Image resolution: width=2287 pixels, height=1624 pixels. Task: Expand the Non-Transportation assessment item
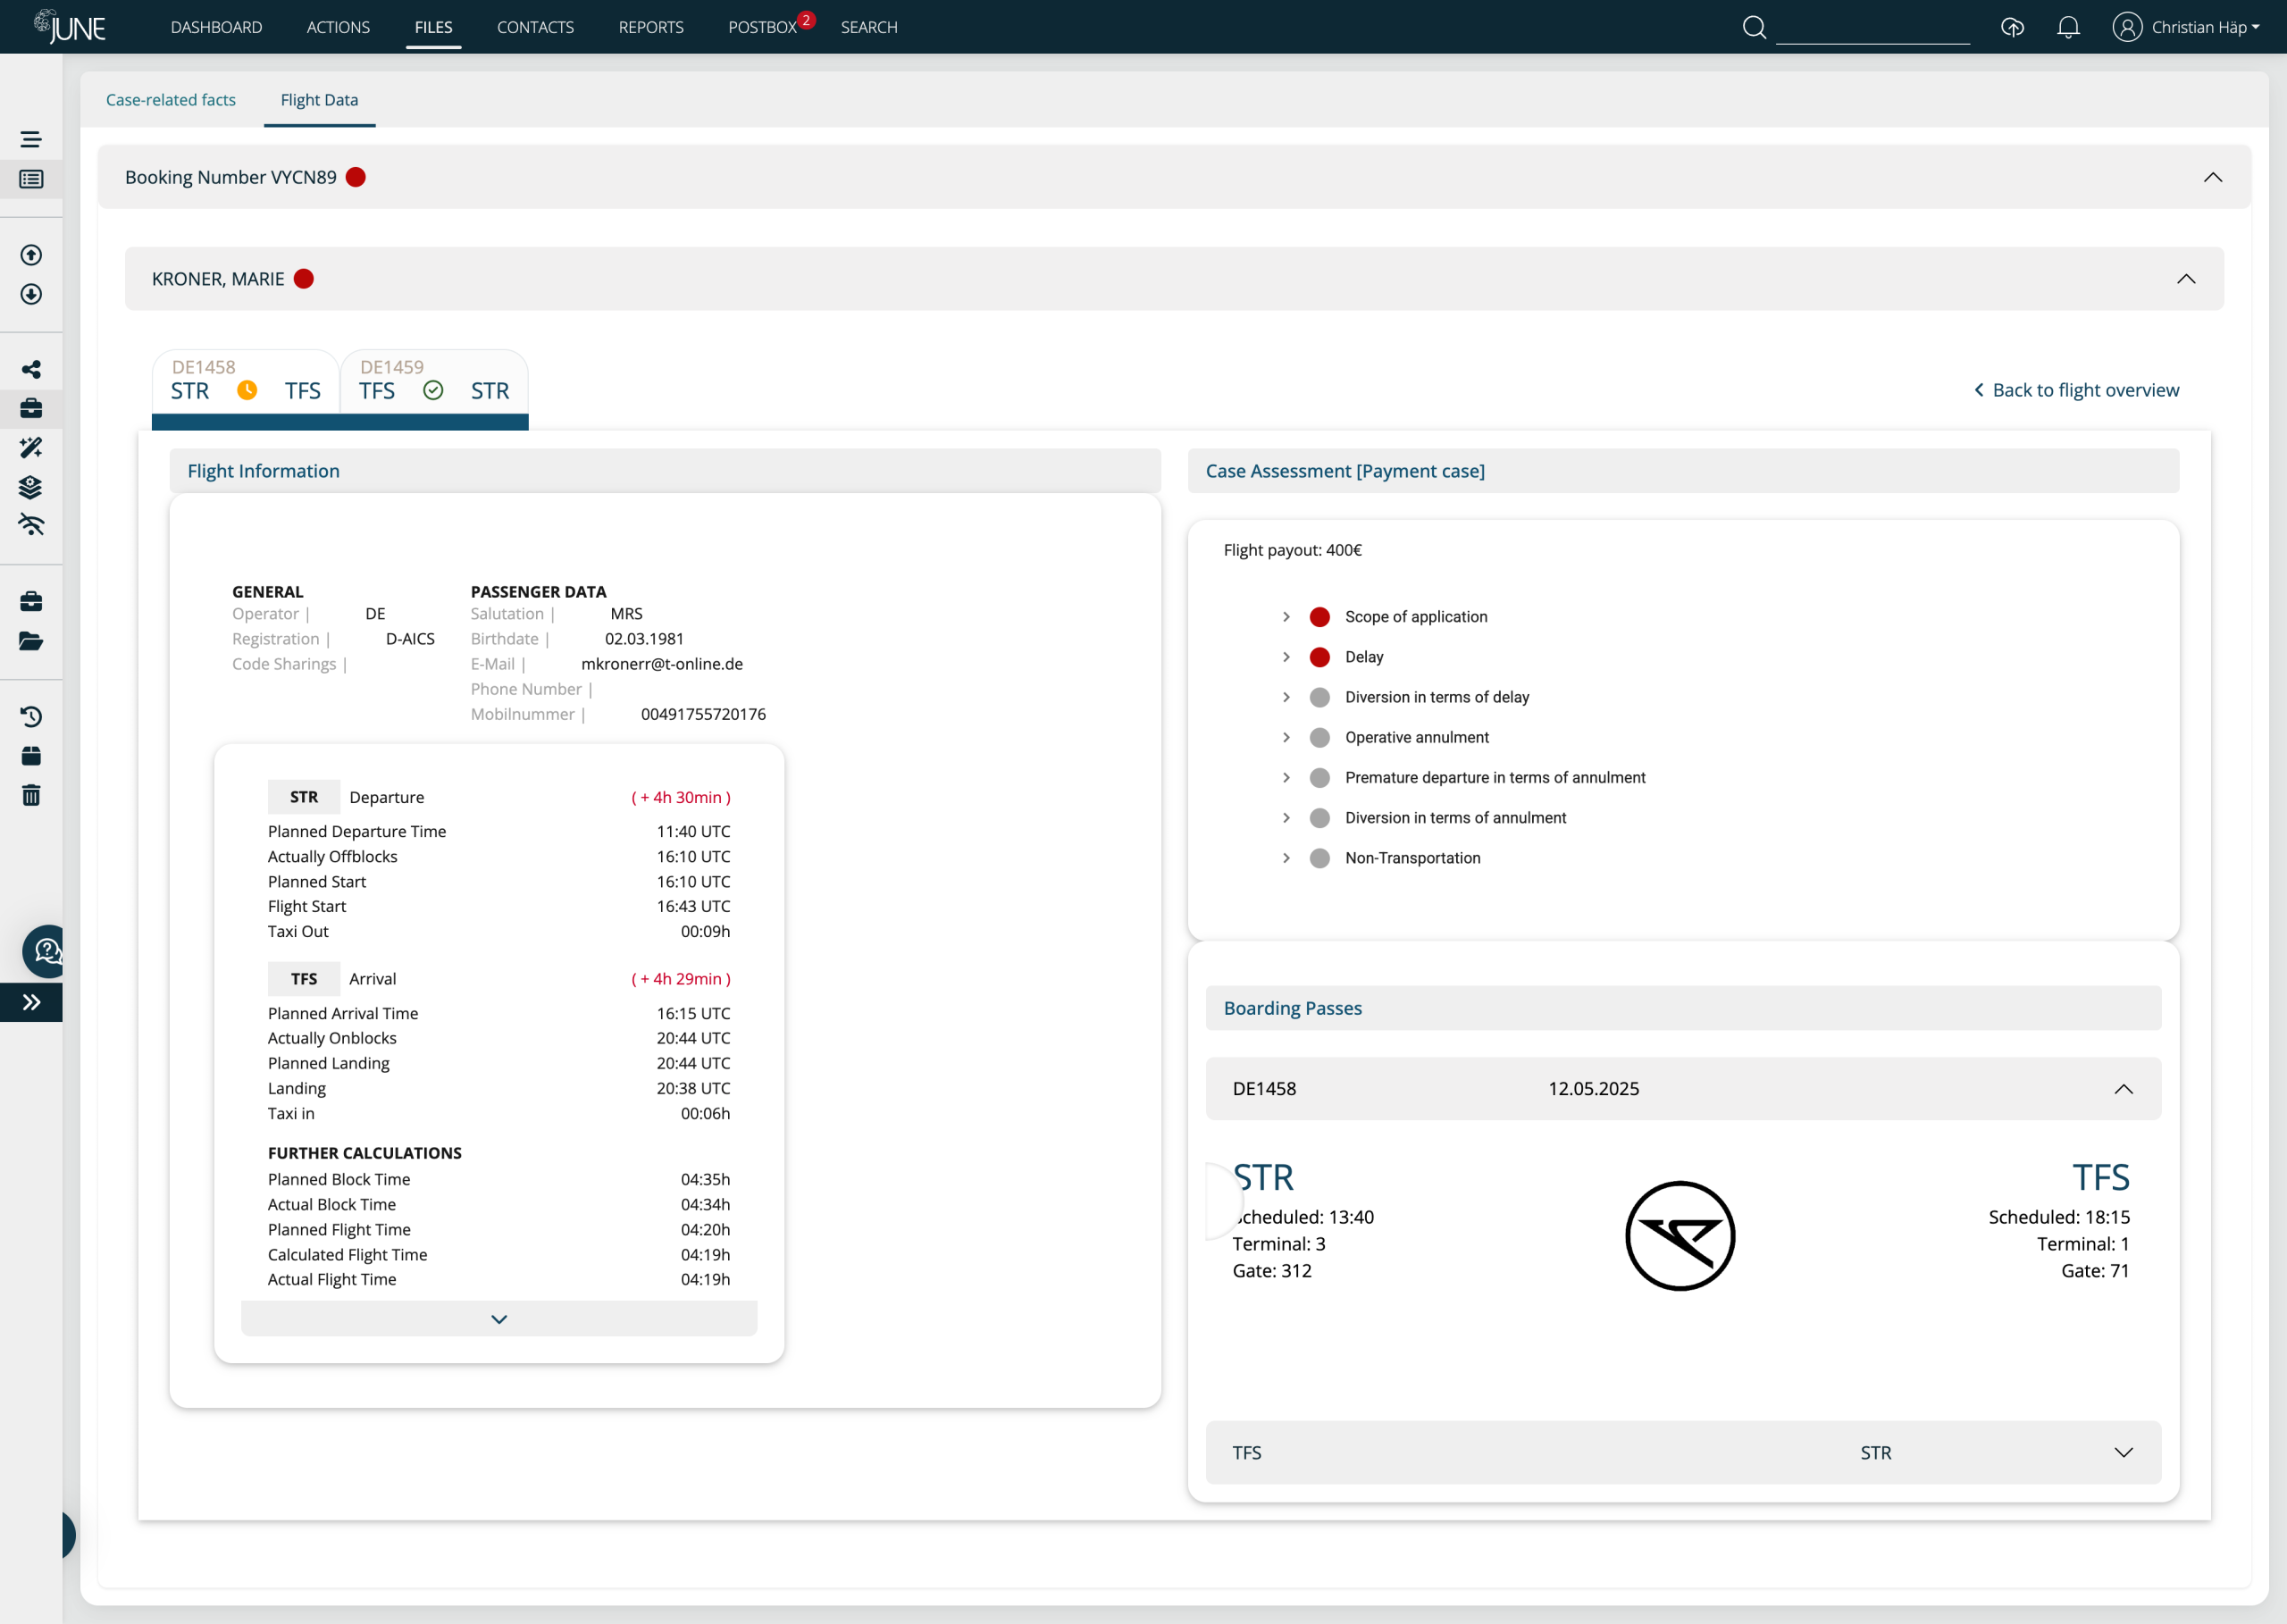pos(1286,858)
